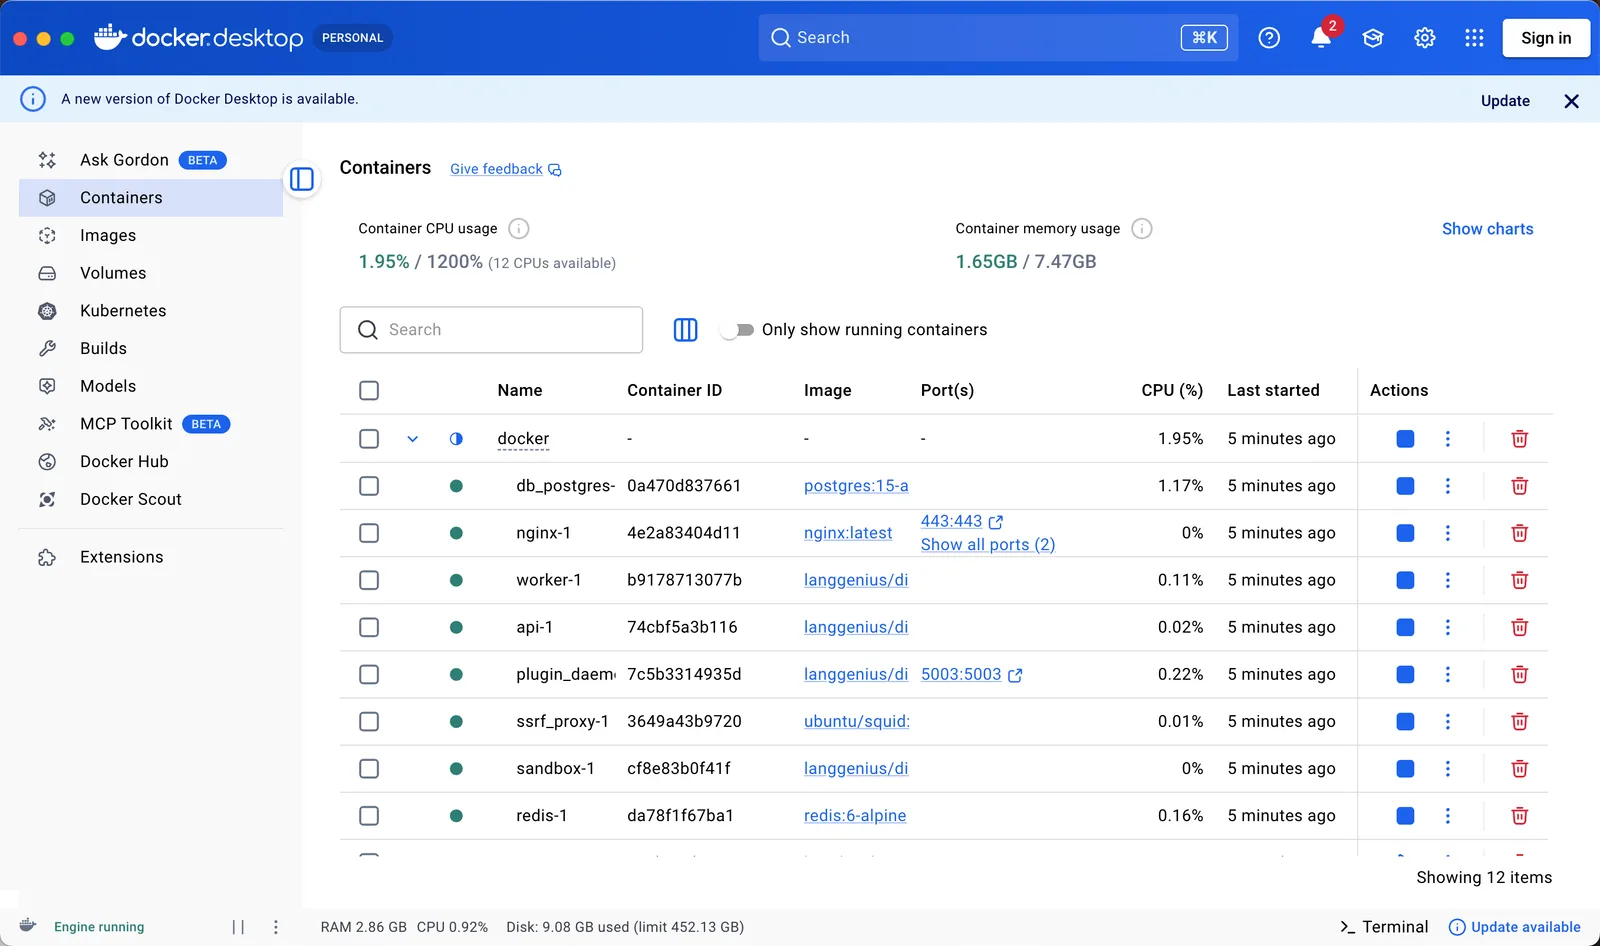Focus the global Search bar in header

pyautogui.click(x=998, y=38)
